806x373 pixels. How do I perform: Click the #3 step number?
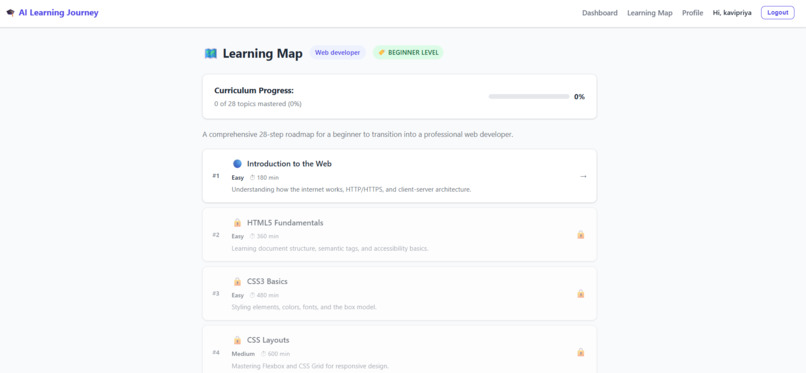[216, 293]
